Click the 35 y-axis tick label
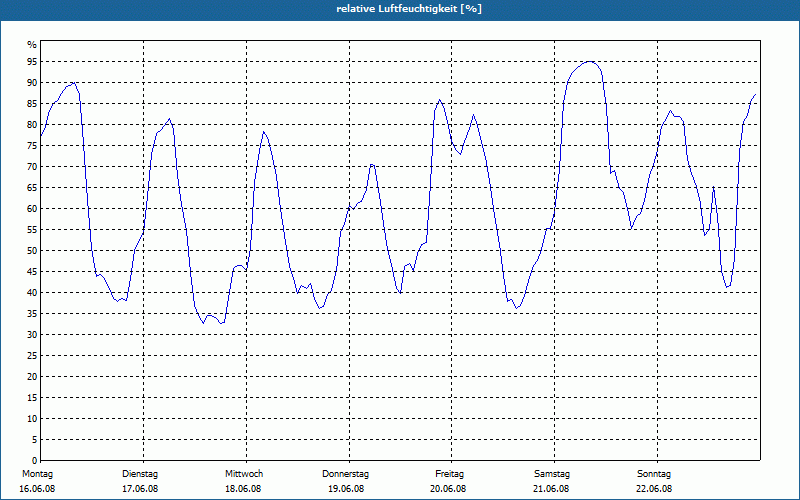The image size is (800, 500). [32, 314]
